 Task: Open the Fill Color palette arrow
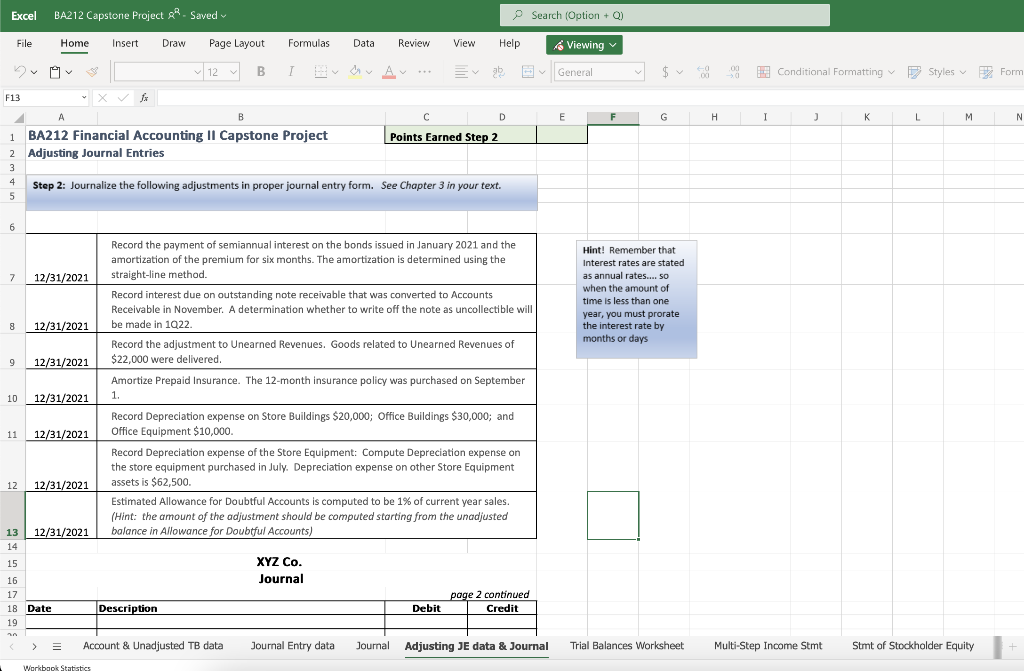pyautogui.click(x=369, y=73)
